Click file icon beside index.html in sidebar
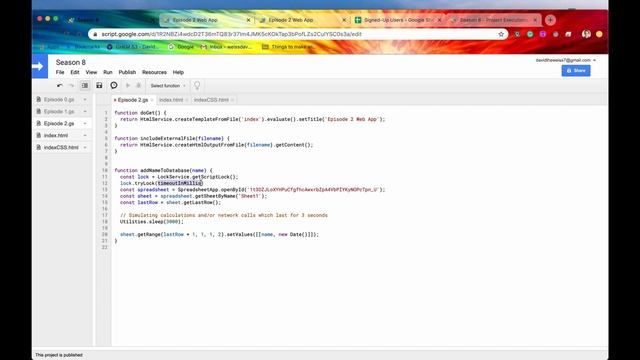The width and height of the screenshot is (640, 360). 39,135
